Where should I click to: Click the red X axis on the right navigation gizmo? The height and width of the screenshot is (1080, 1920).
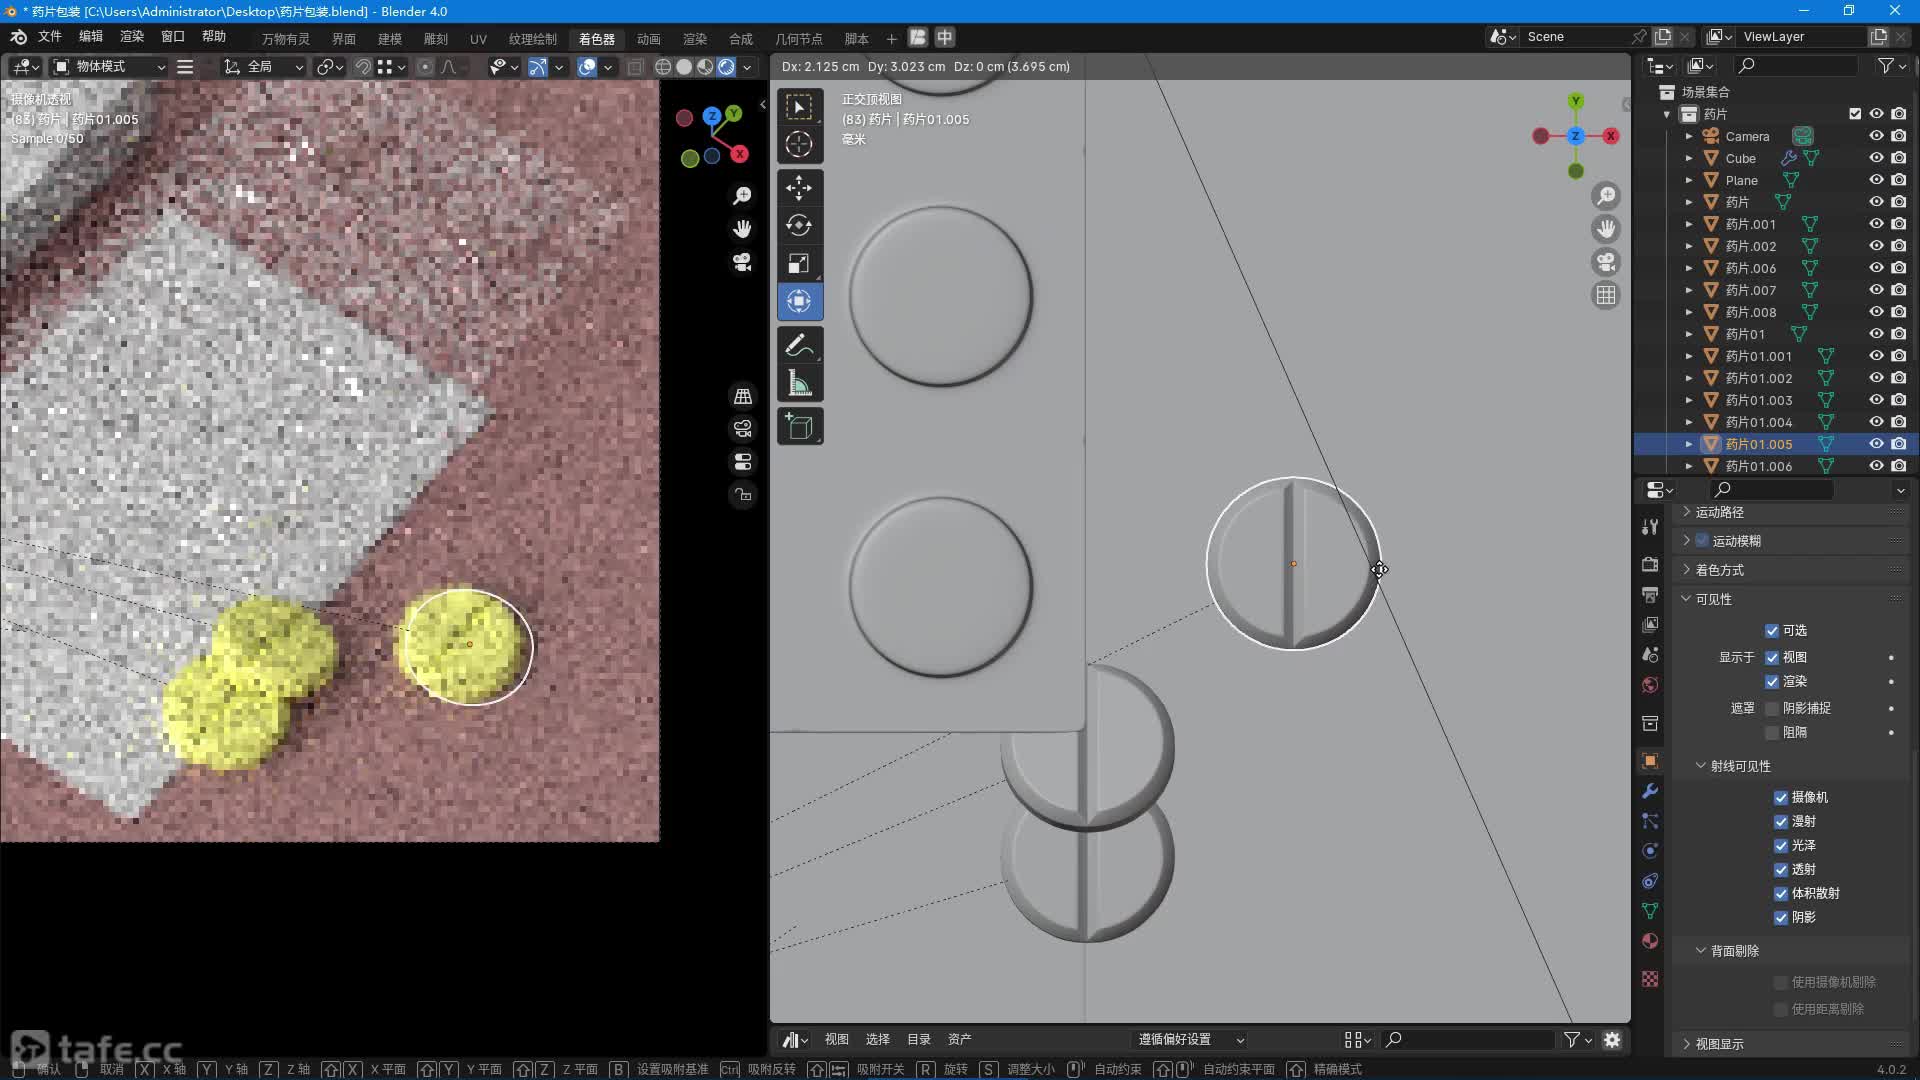tap(1611, 136)
